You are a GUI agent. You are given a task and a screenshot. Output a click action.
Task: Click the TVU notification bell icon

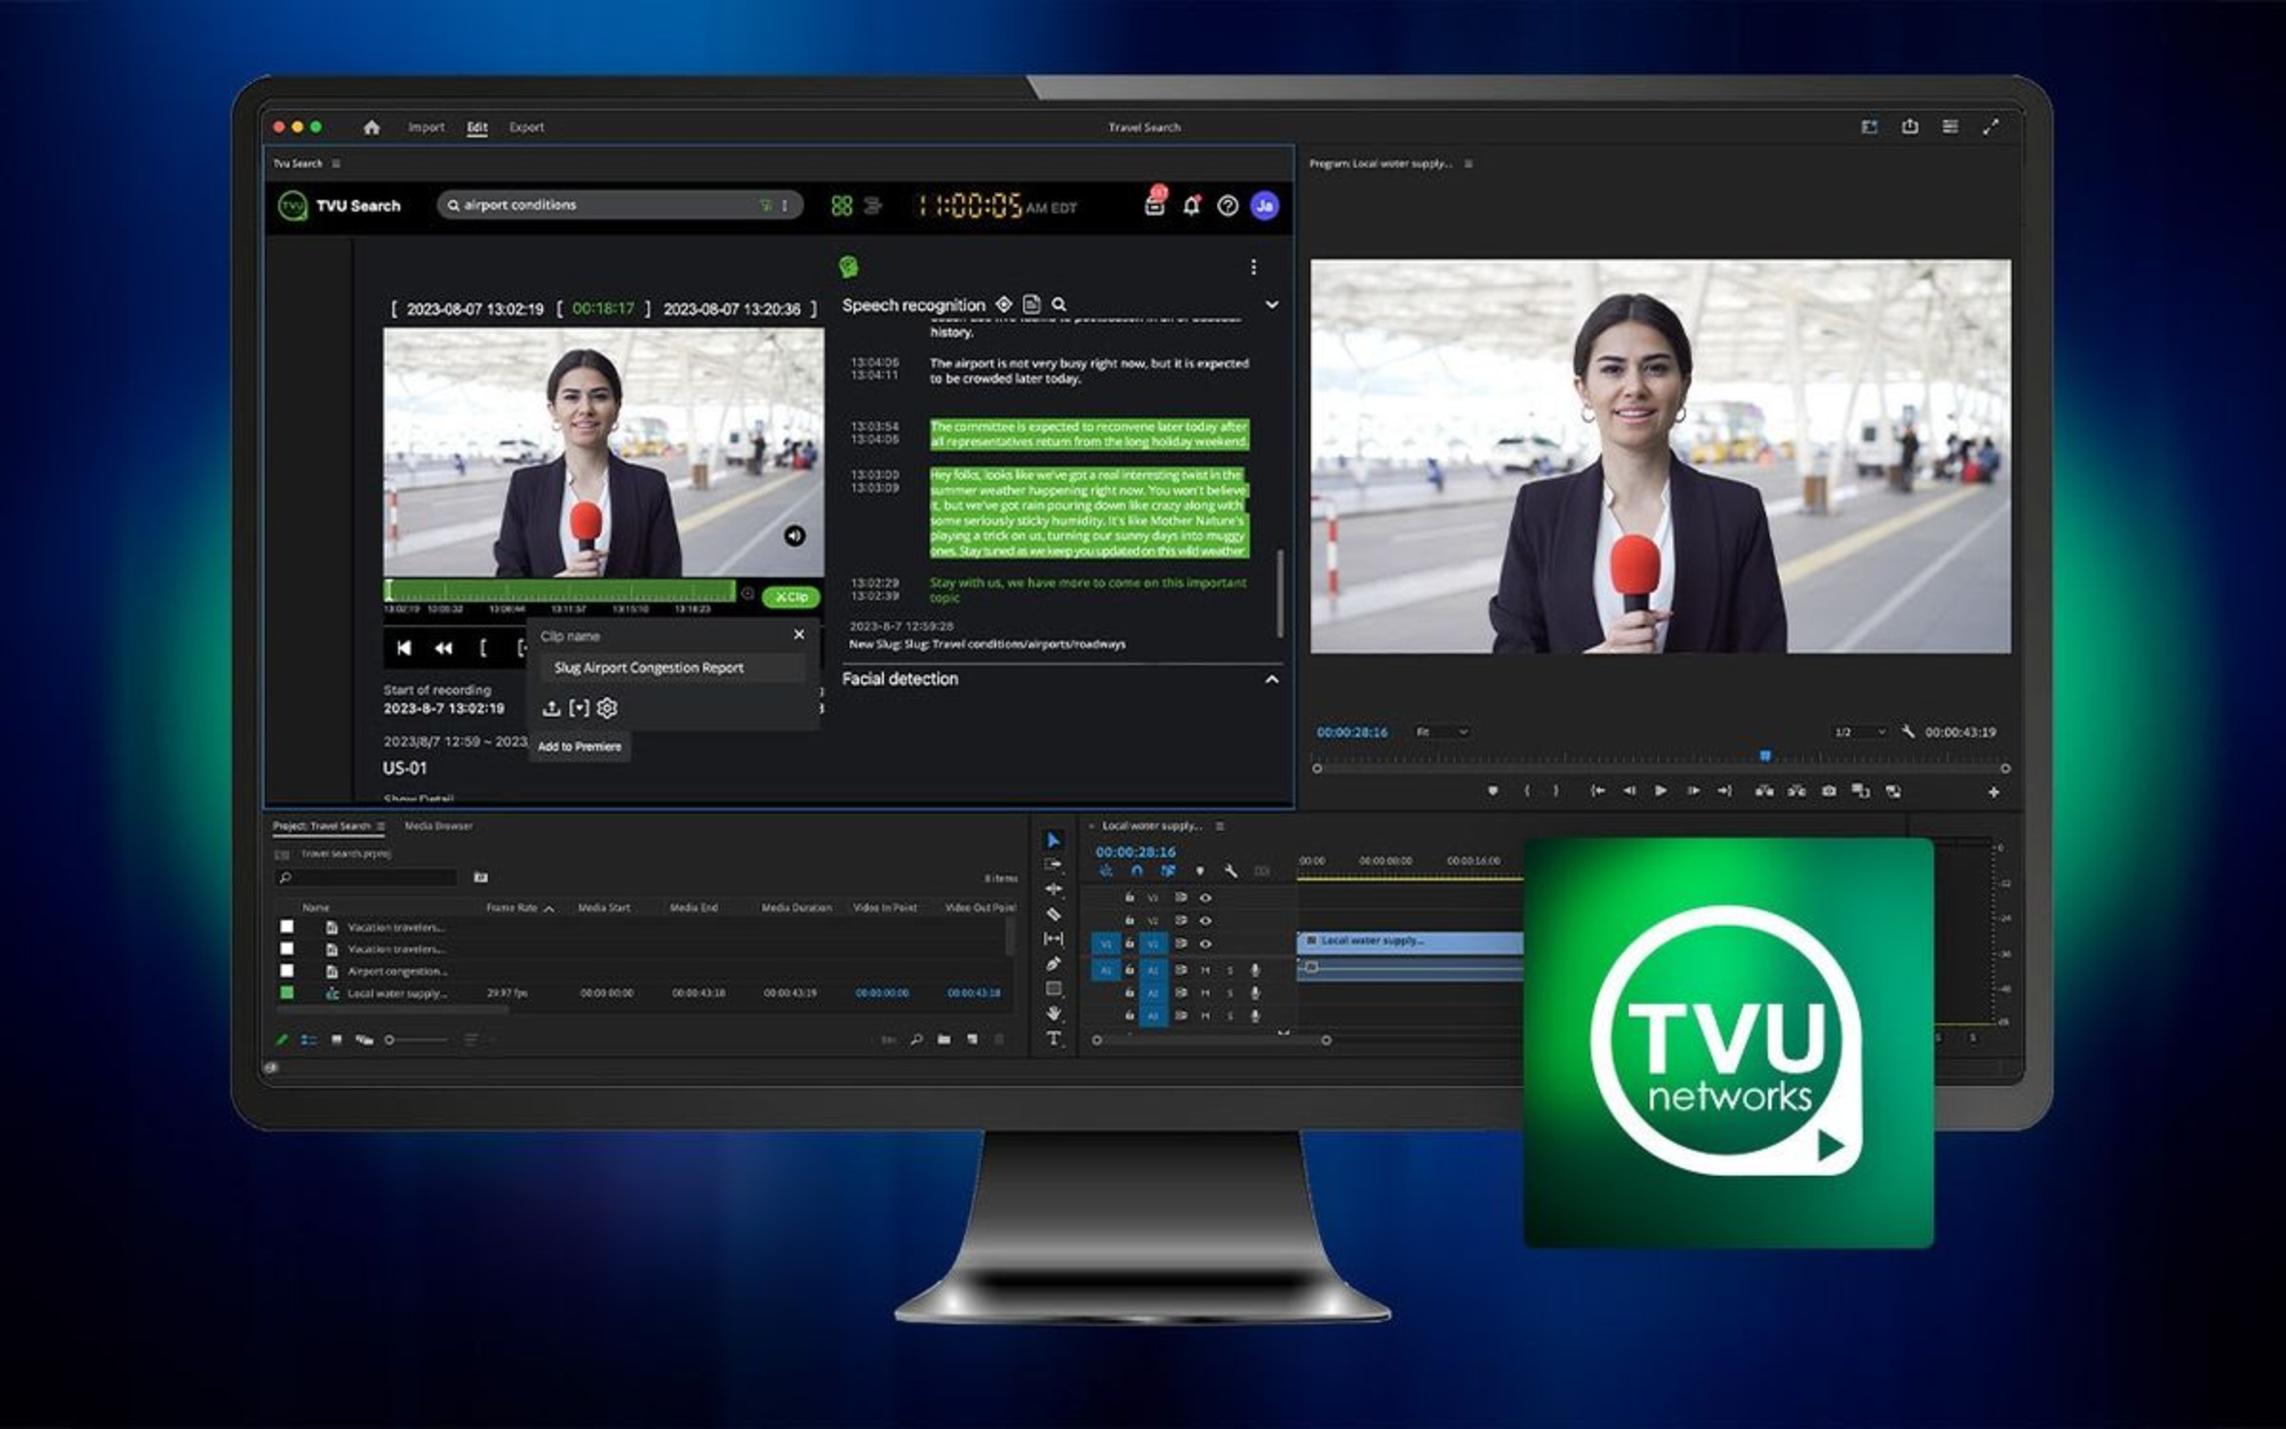(x=1191, y=206)
